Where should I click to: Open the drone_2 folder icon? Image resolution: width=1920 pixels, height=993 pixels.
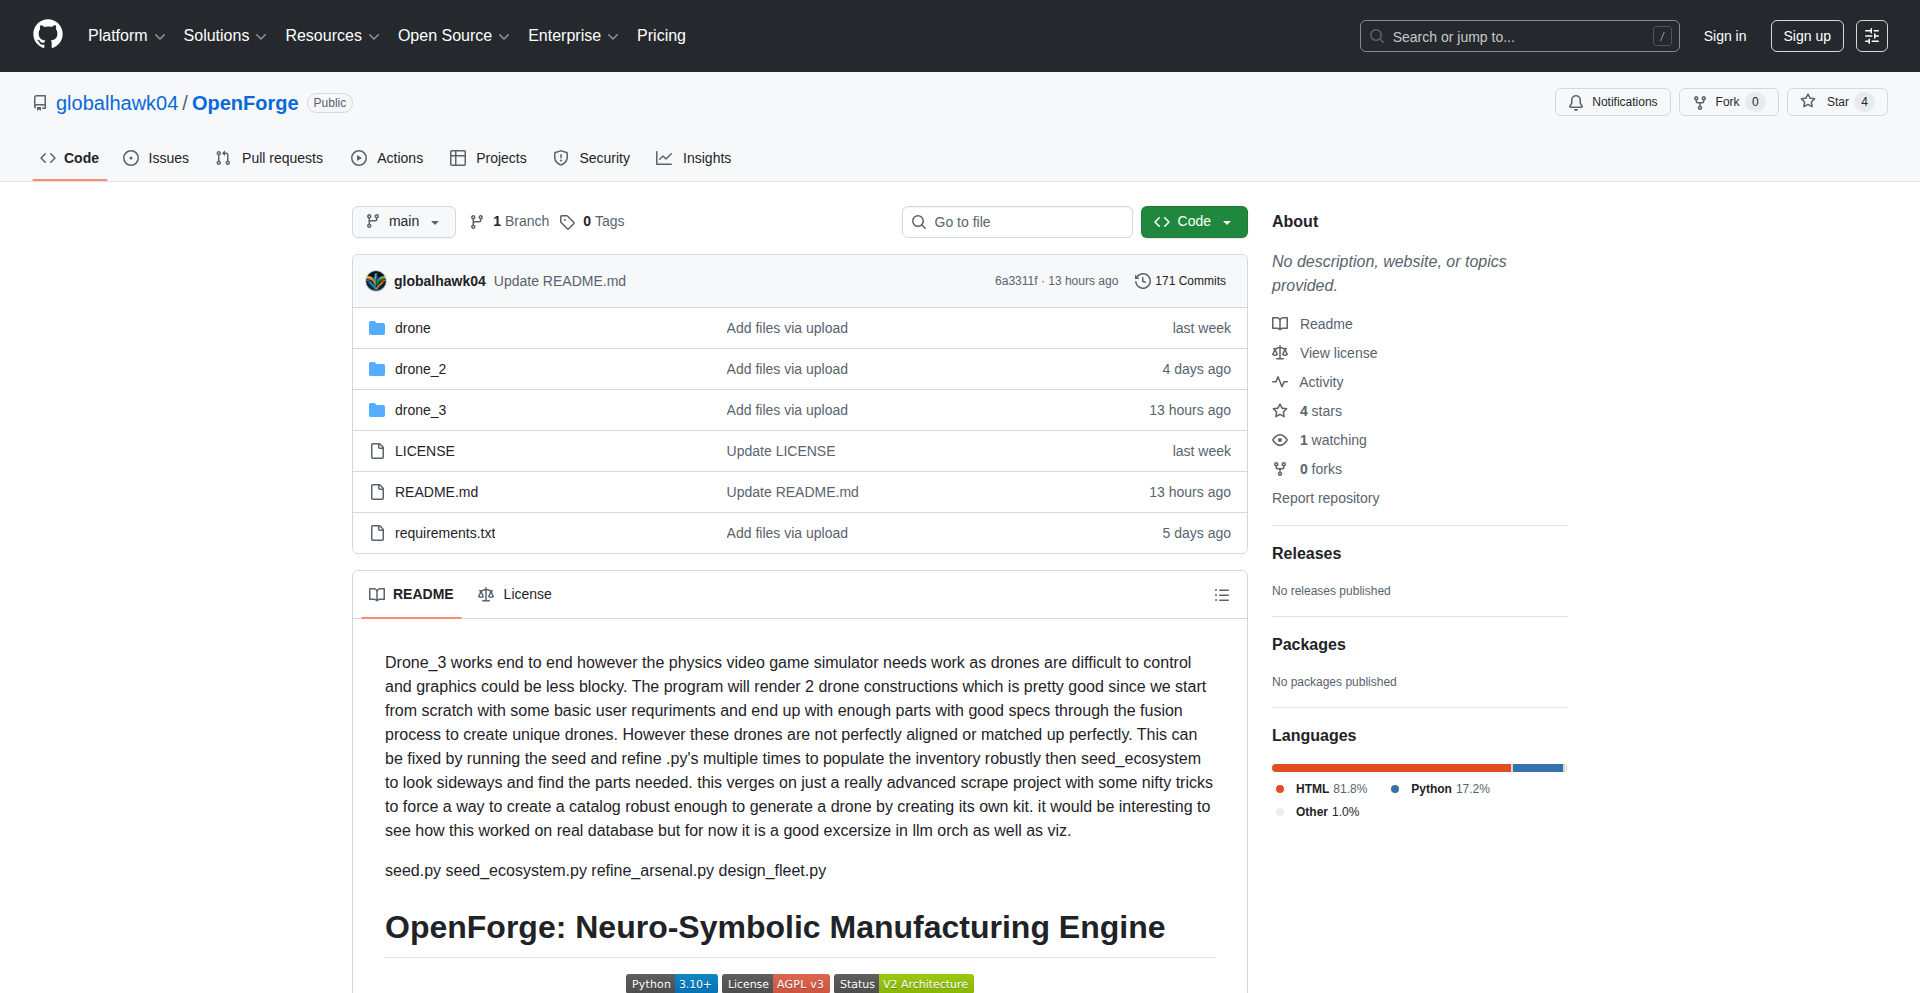377,368
